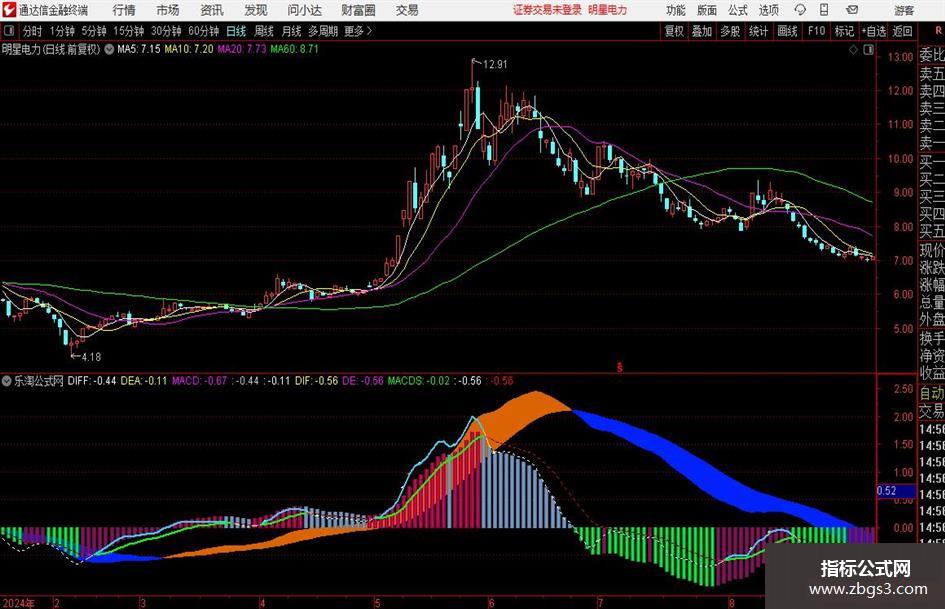Toggle the right panel icon near price axis
This screenshot has width=945, height=609.
tap(868, 50)
